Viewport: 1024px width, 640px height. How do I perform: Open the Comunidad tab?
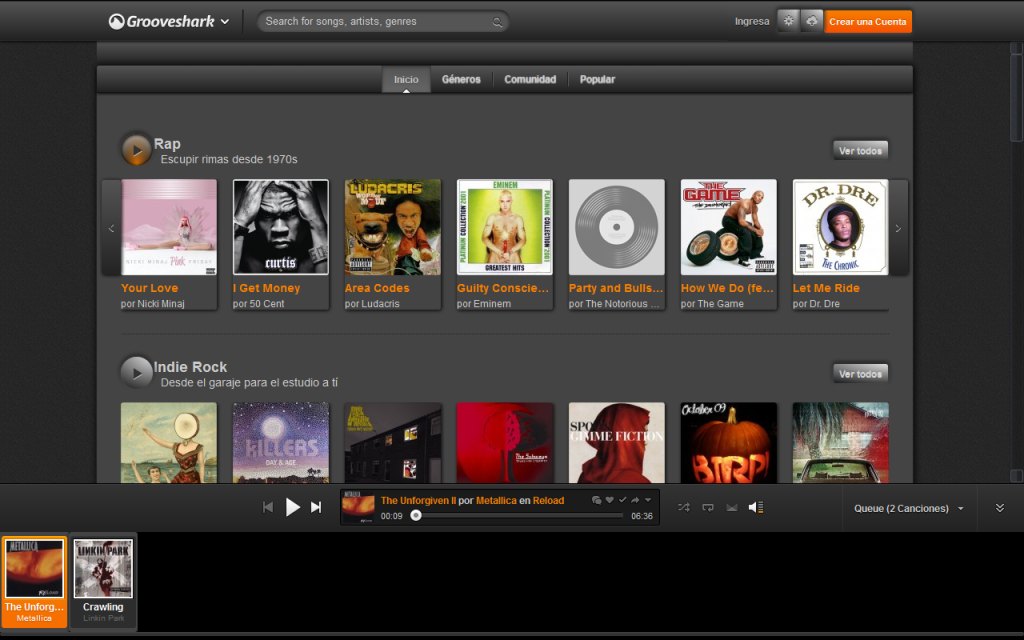(530, 79)
